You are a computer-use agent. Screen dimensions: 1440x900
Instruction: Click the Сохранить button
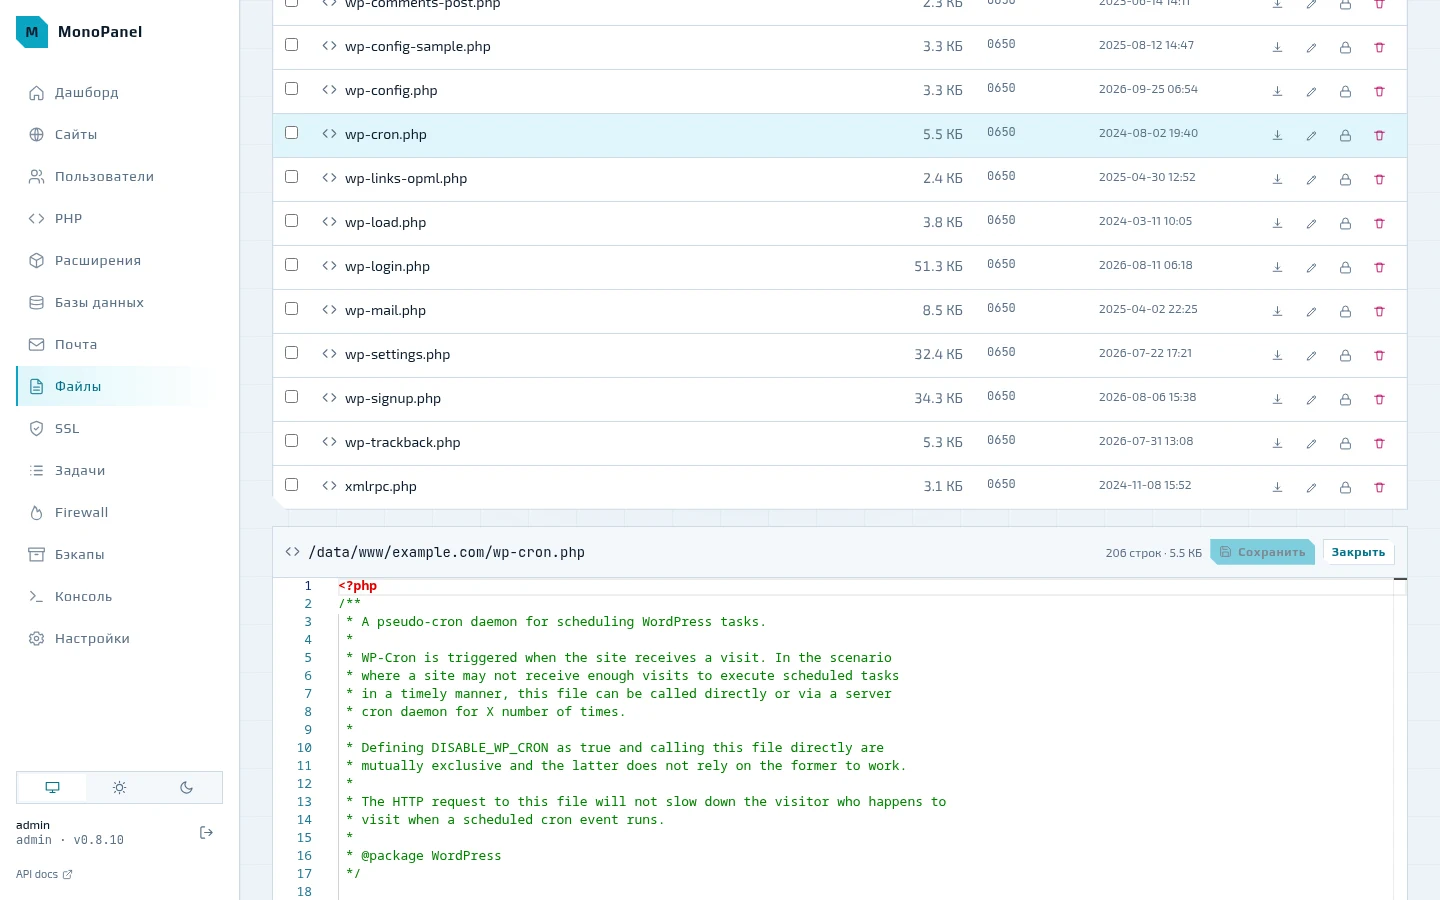click(1262, 552)
